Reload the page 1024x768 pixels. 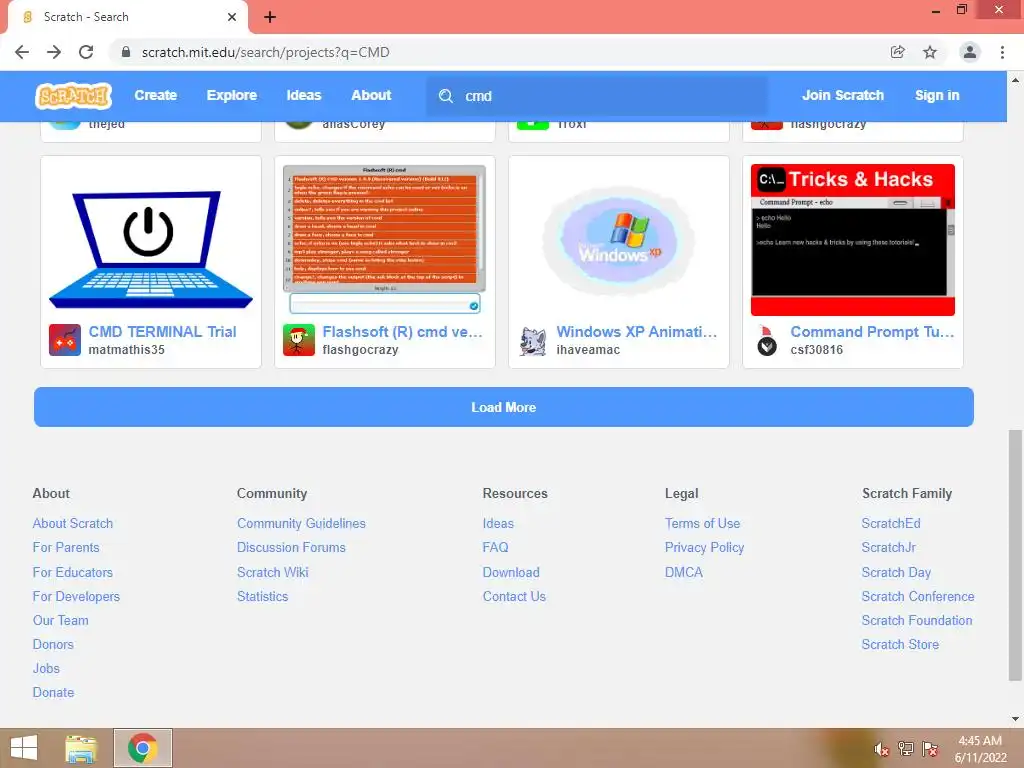click(86, 52)
